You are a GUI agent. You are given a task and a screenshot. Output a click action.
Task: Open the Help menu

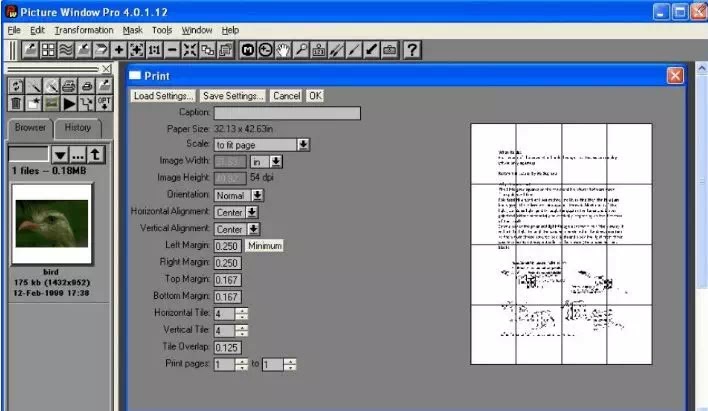click(x=230, y=30)
